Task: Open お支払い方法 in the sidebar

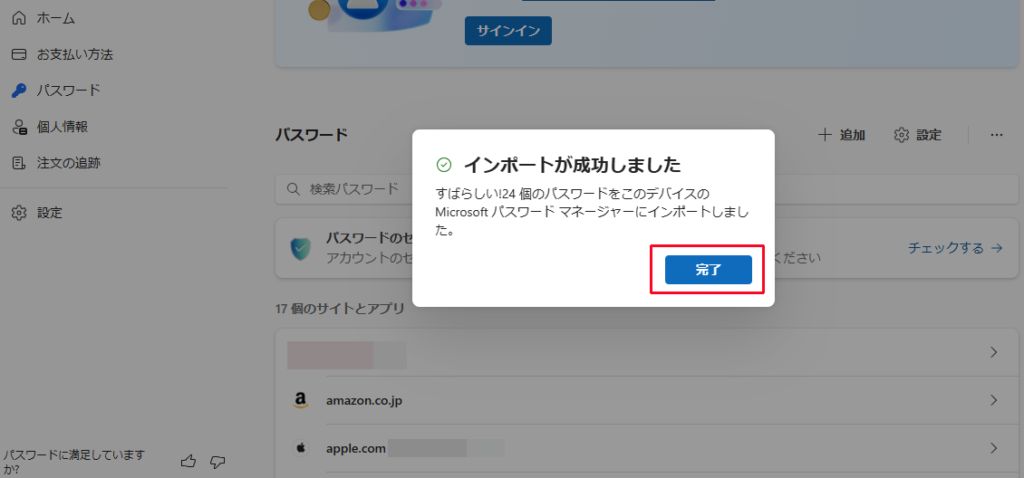Action: click(x=74, y=54)
